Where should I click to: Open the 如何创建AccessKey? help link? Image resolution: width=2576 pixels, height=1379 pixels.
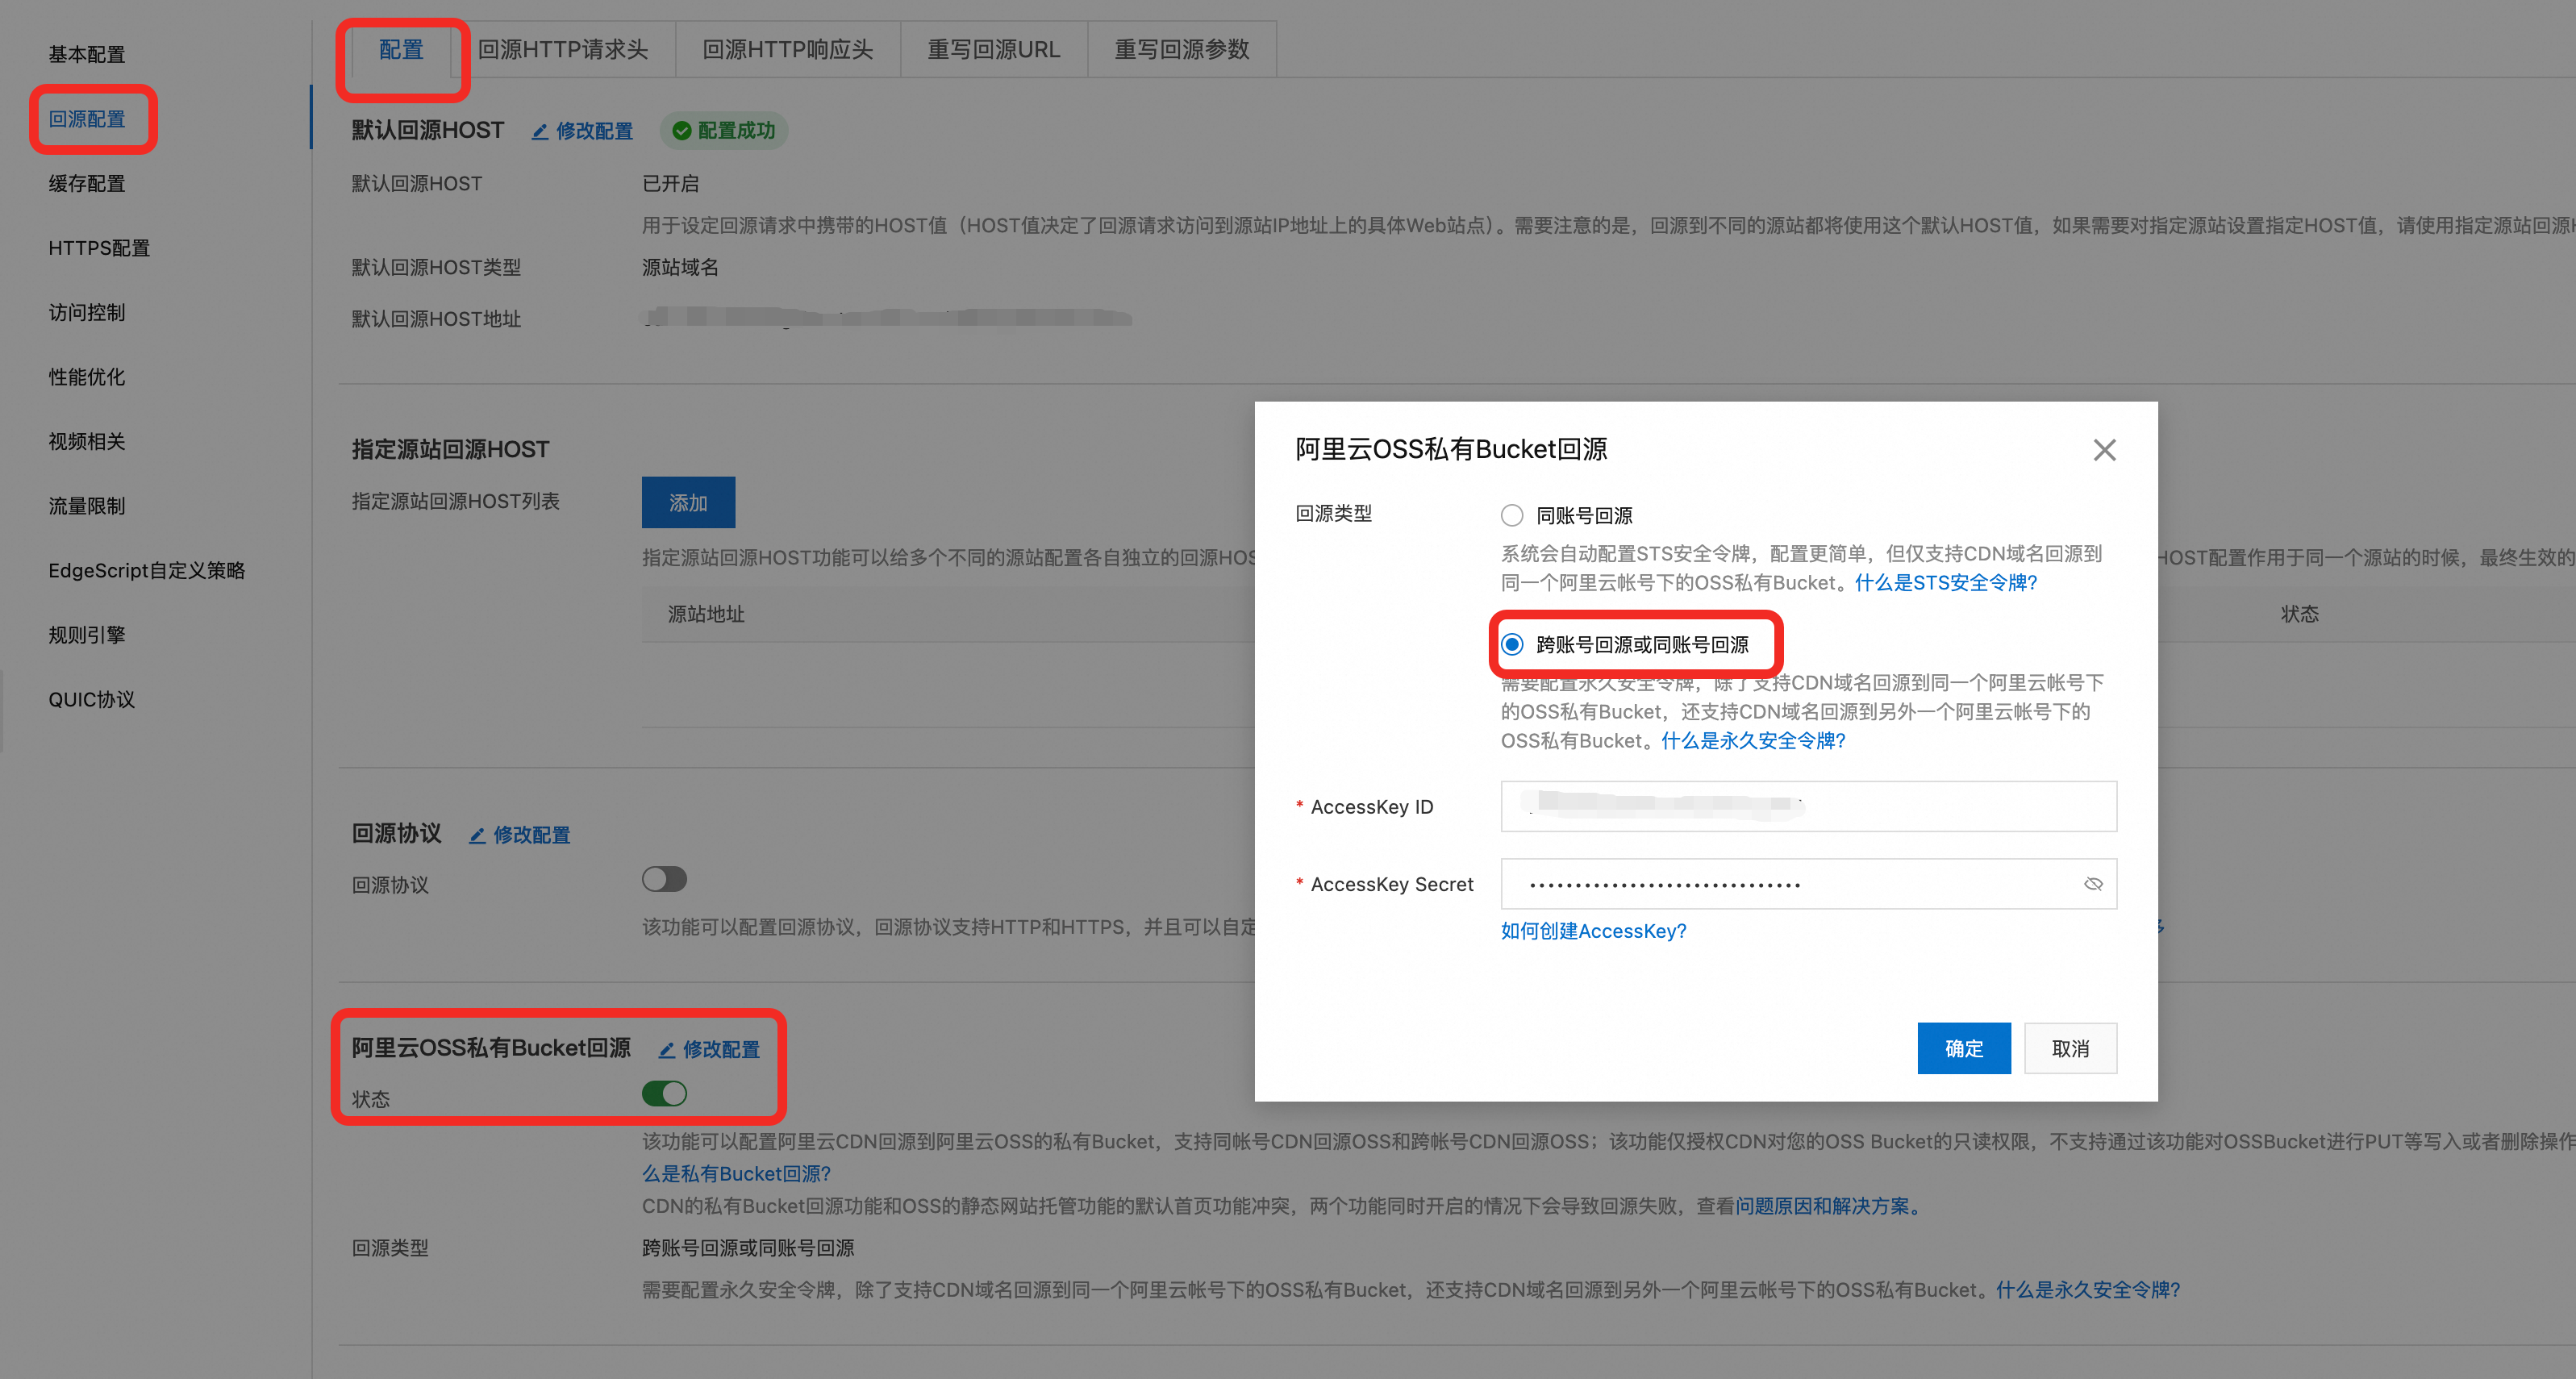(1592, 931)
